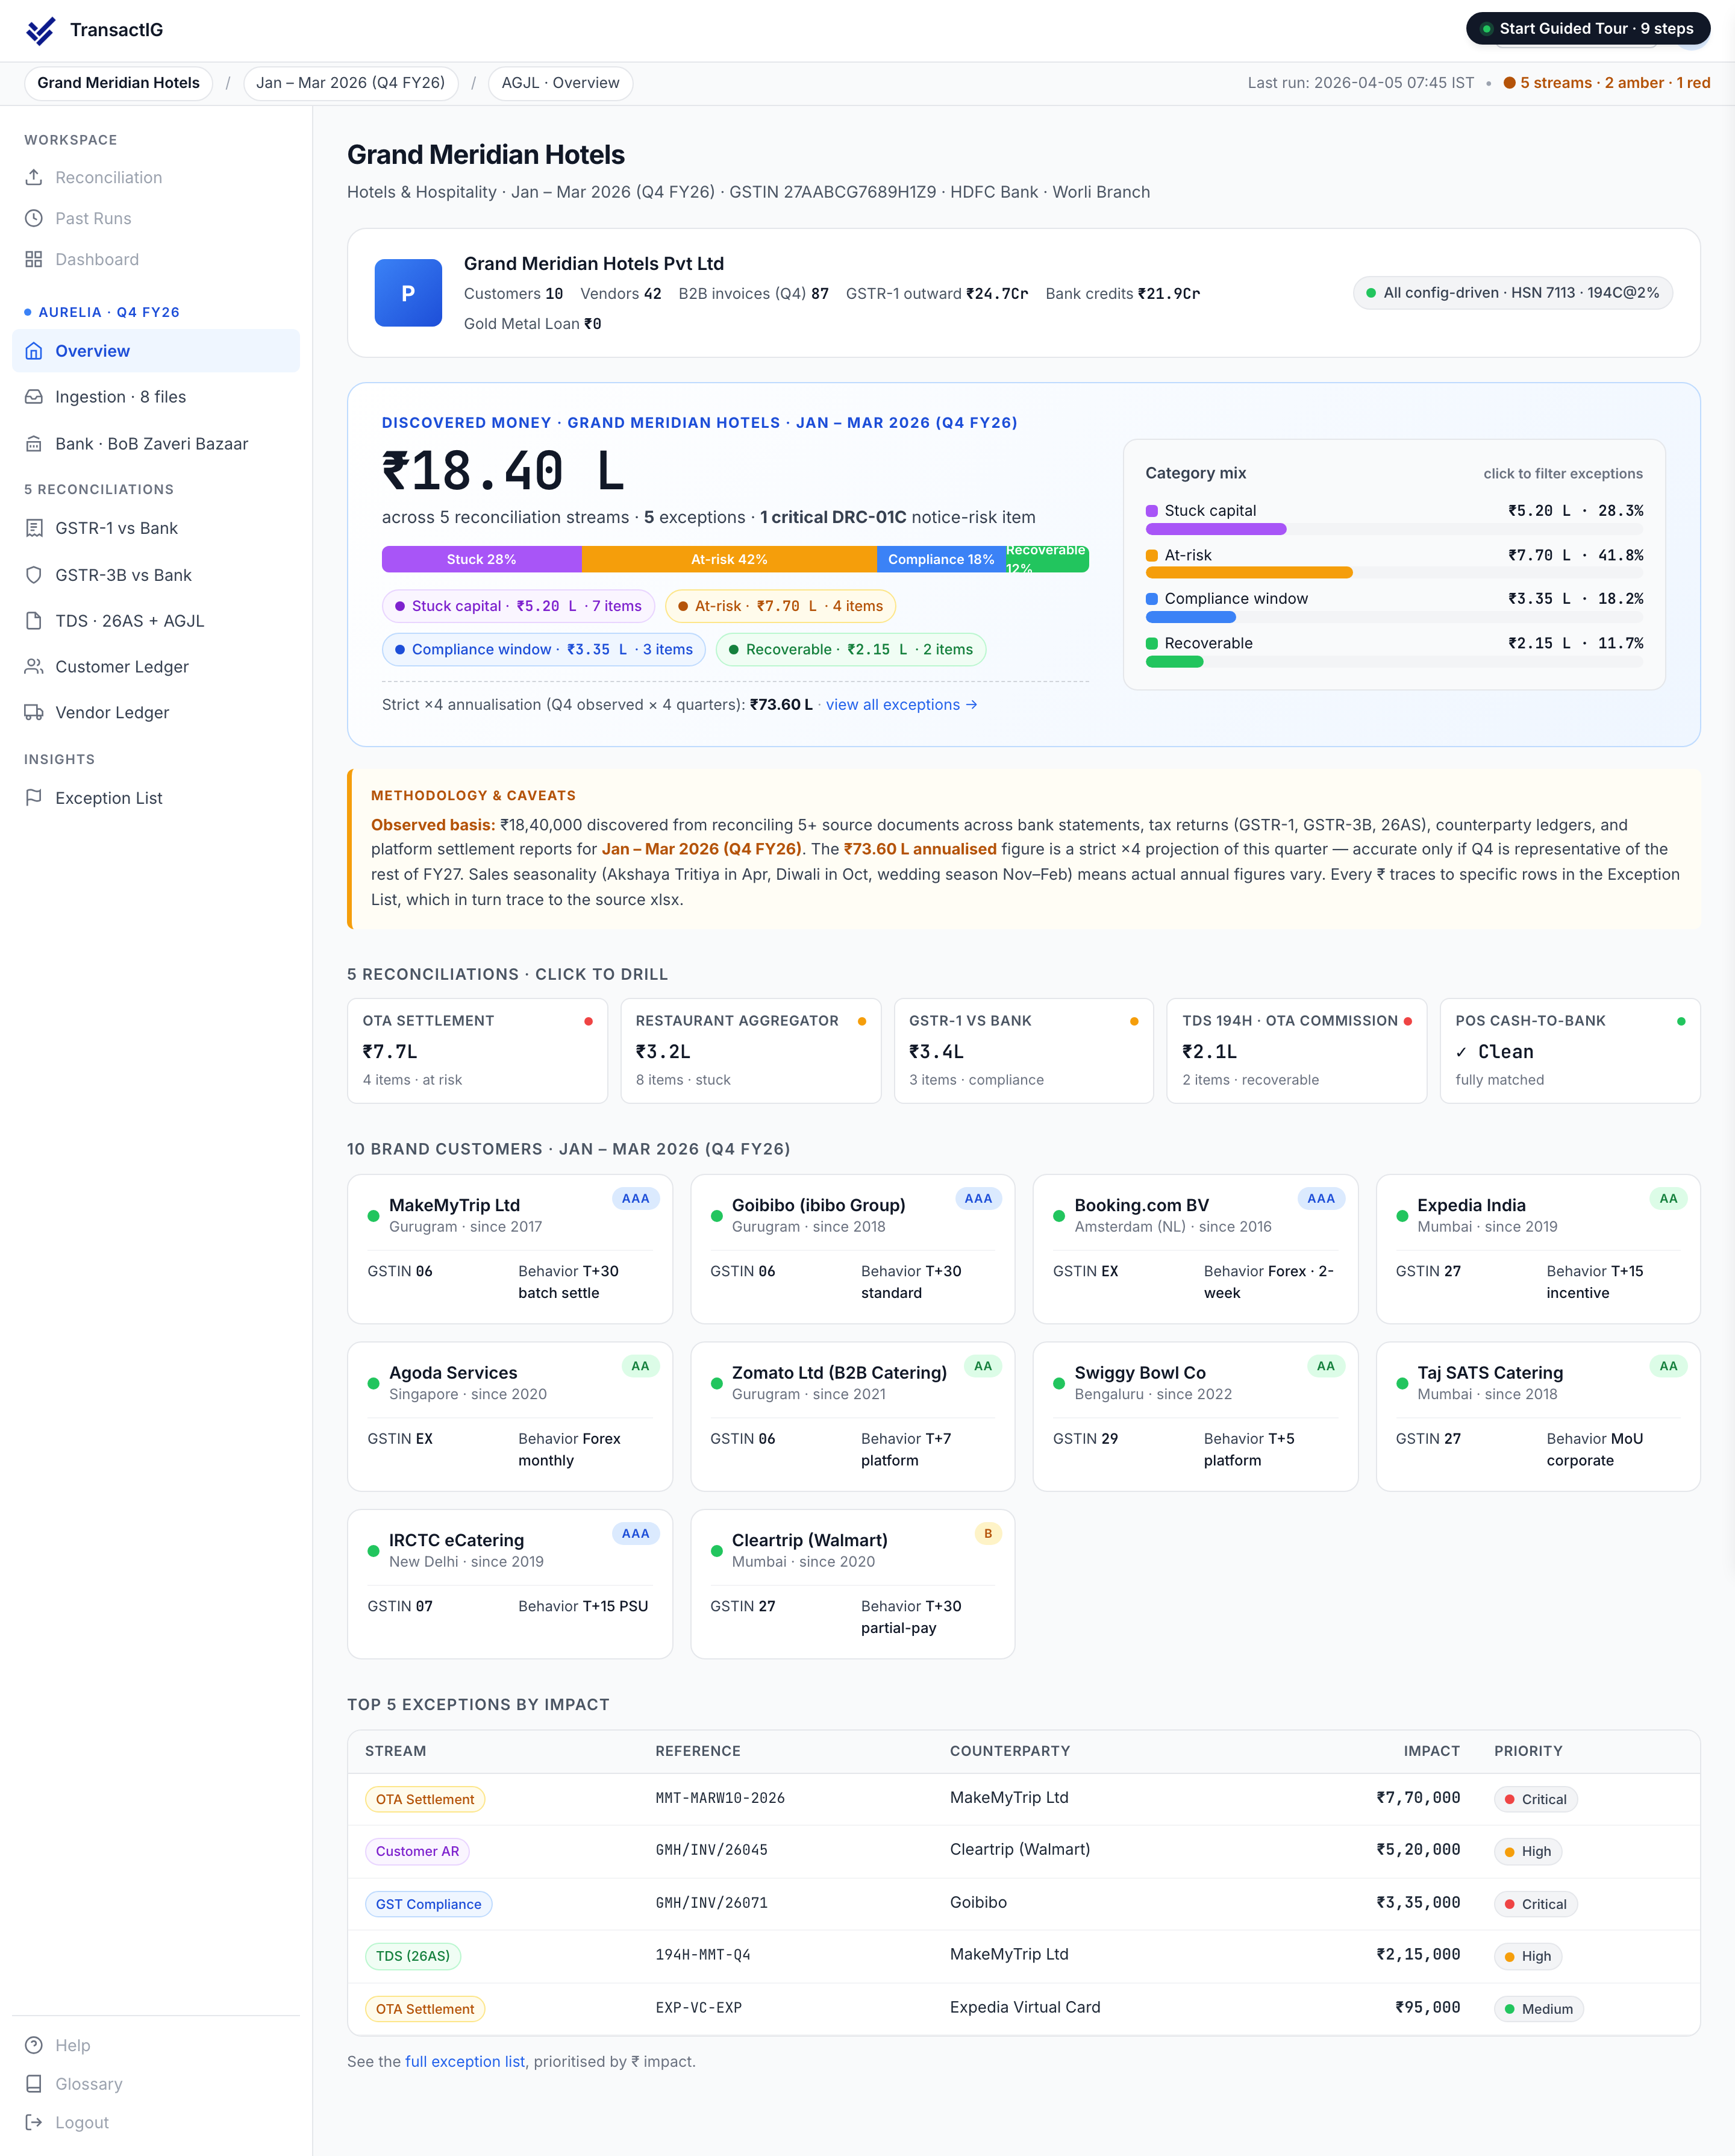Open Booking.com BV customer card

coord(1195,1249)
